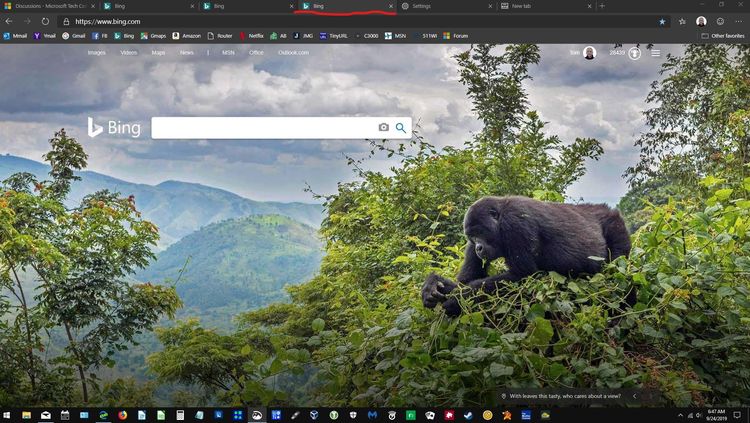This screenshot has width=750, height=423.
Task: Open the Mail app from the taskbar
Action: [x=45, y=415]
